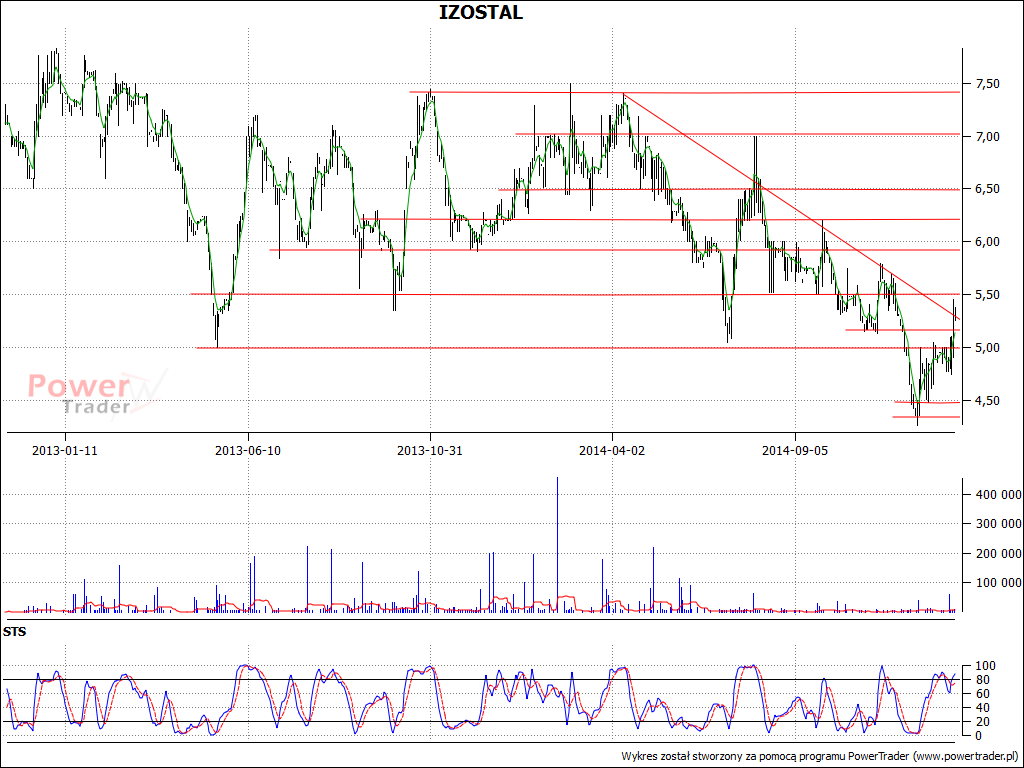Select the 6,50 price axis label
1024x768 pixels.
[x=987, y=189]
